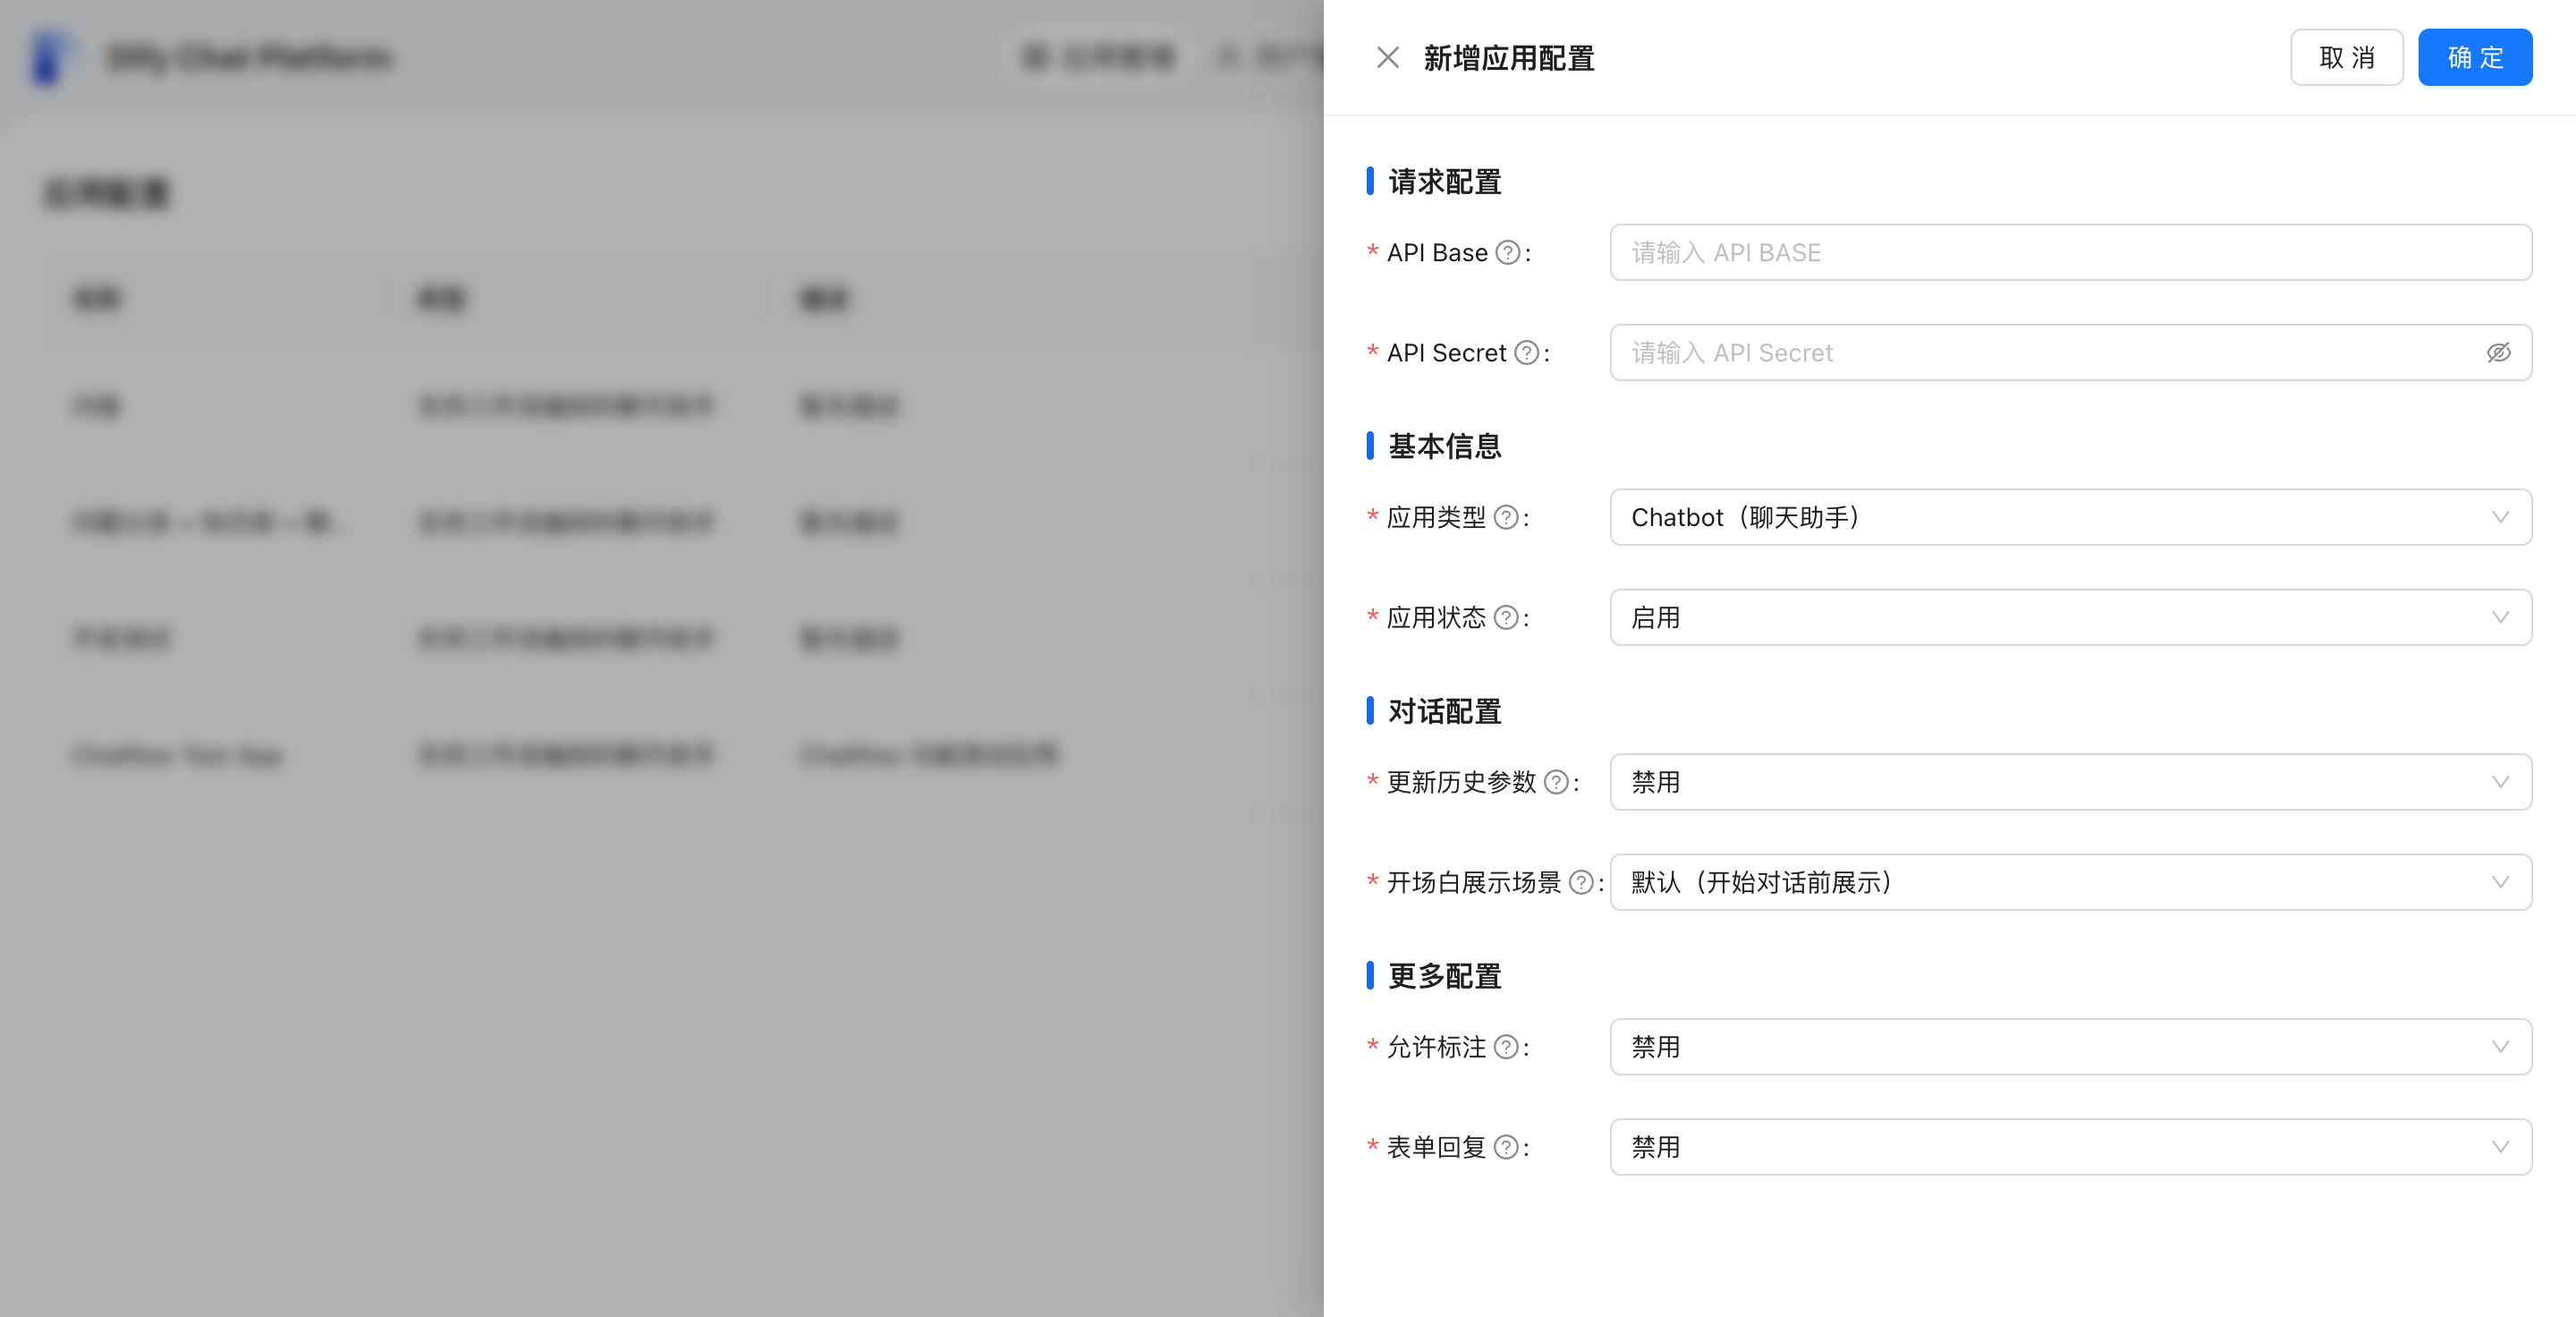This screenshot has width=2576, height=1317.
Task: Confirm with the 确定 button
Action: tap(2475, 58)
